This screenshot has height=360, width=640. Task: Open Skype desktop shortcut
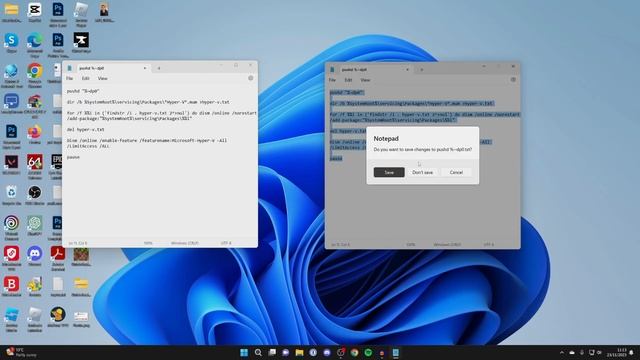point(11,43)
